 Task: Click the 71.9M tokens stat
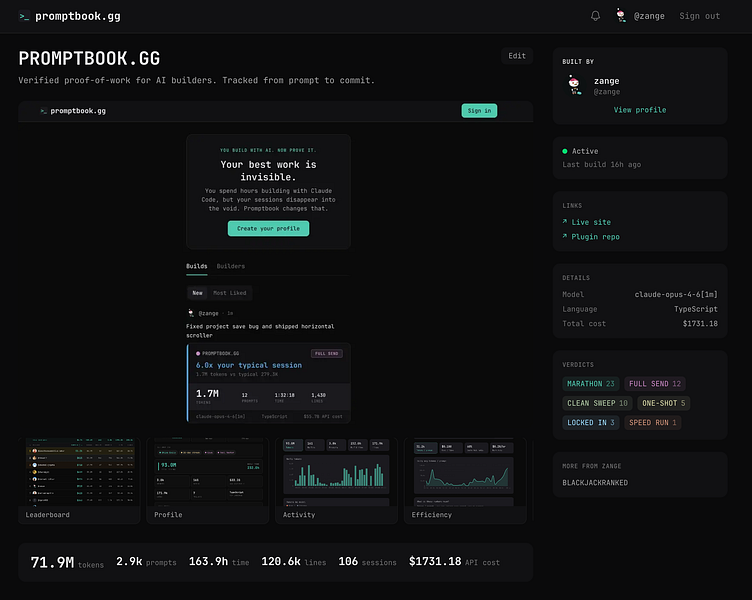[x=67, y=562]
